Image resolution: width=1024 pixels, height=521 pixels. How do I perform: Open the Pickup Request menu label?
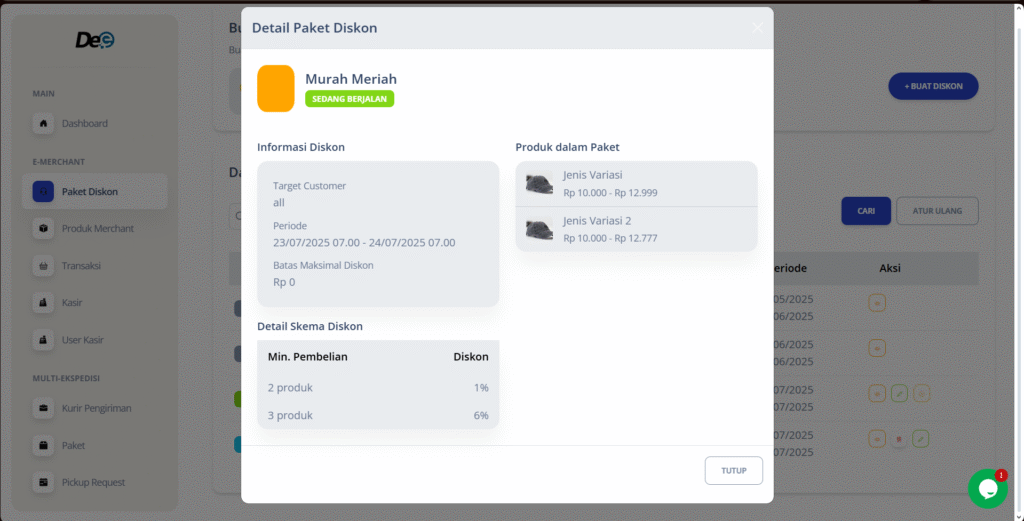click(x=93, y=482)
